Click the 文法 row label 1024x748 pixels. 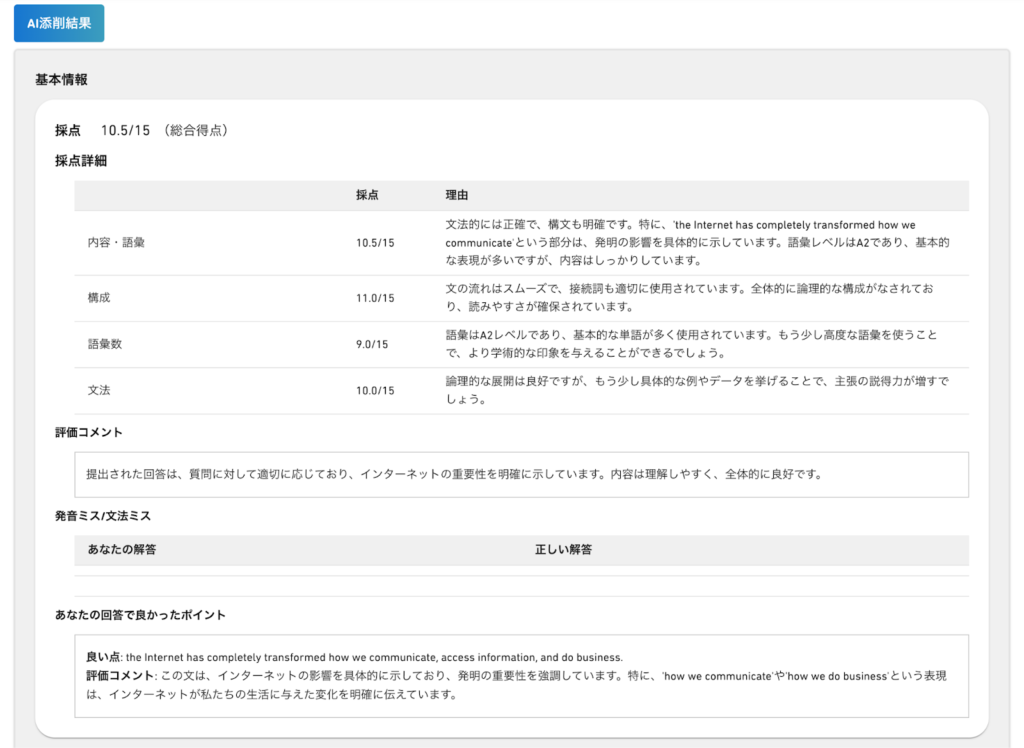99,390
